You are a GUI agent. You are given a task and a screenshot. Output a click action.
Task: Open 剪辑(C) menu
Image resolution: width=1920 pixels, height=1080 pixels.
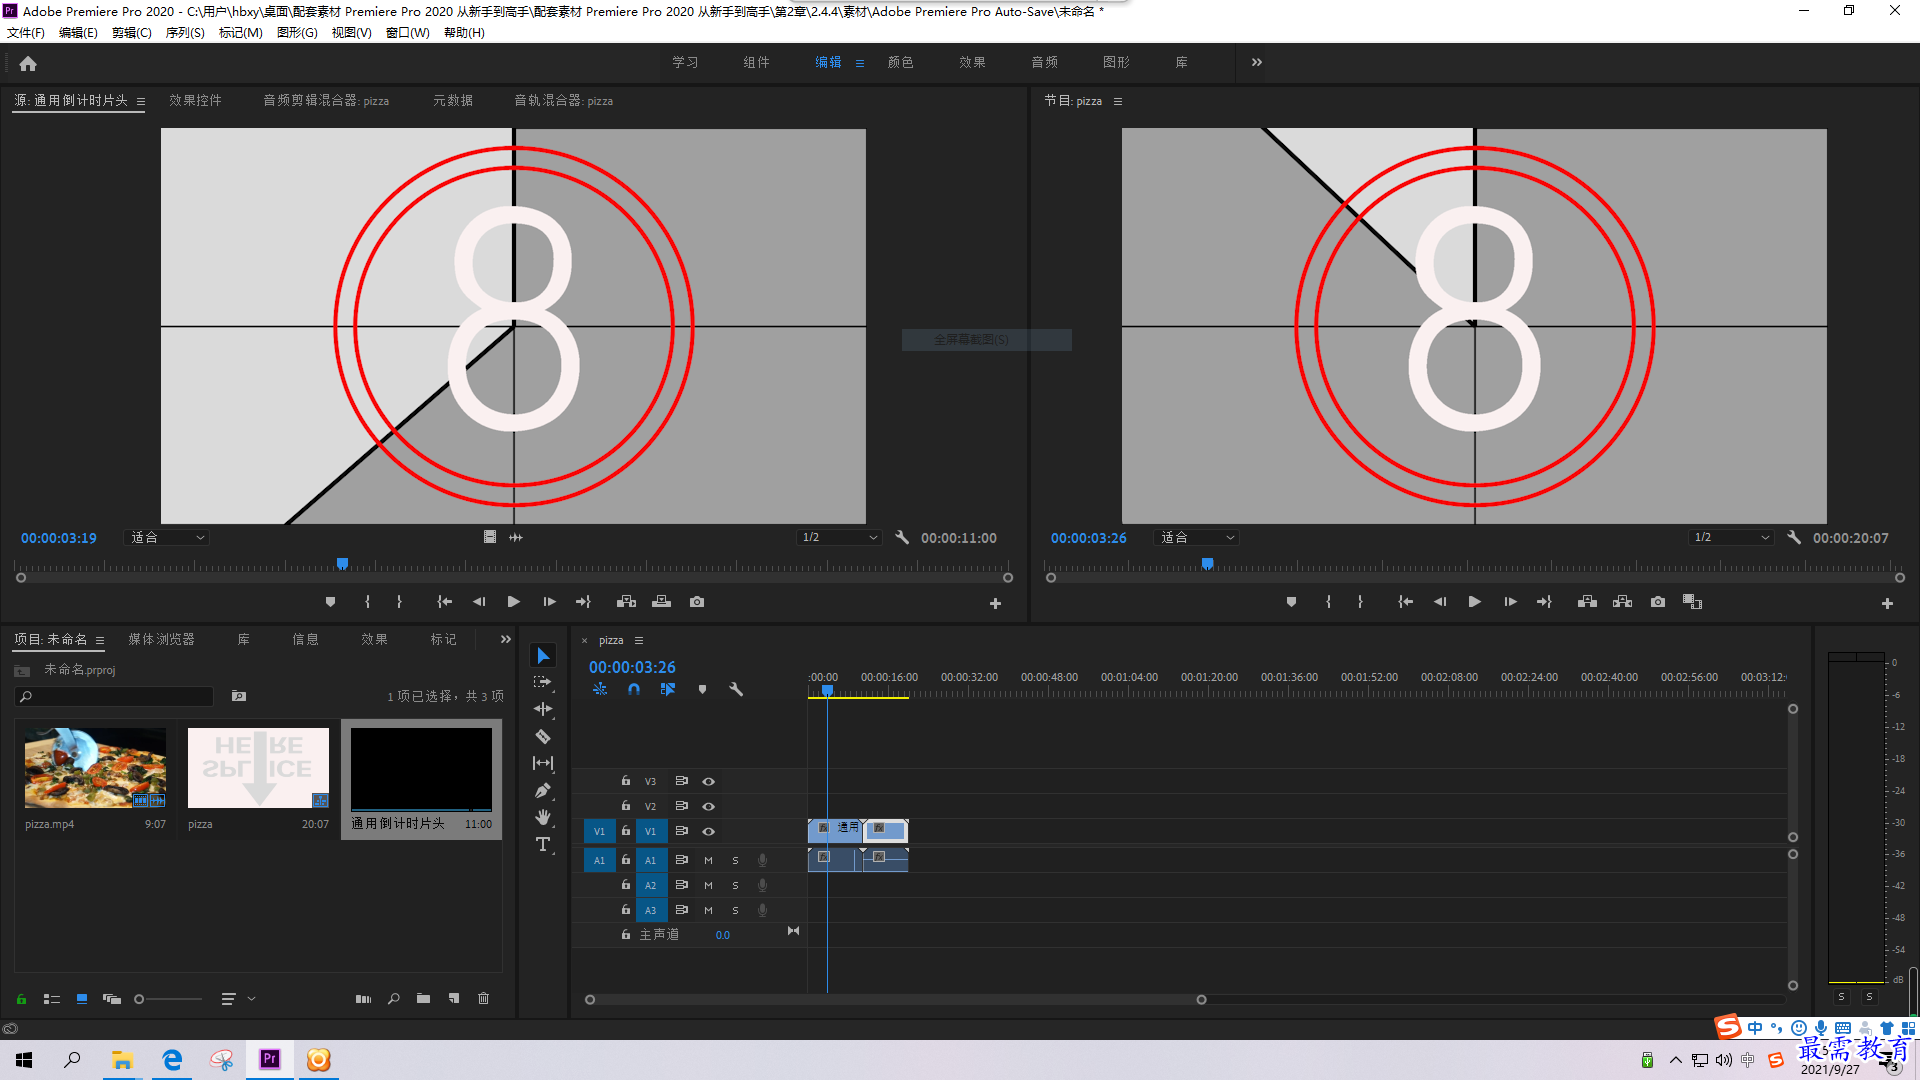coord(132,33)
